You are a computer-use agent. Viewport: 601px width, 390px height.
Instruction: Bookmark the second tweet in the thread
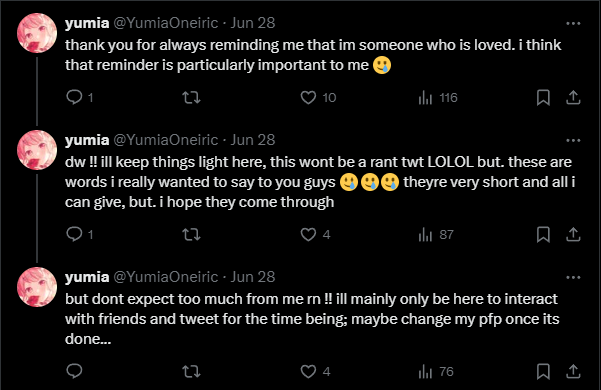[543, 234]
